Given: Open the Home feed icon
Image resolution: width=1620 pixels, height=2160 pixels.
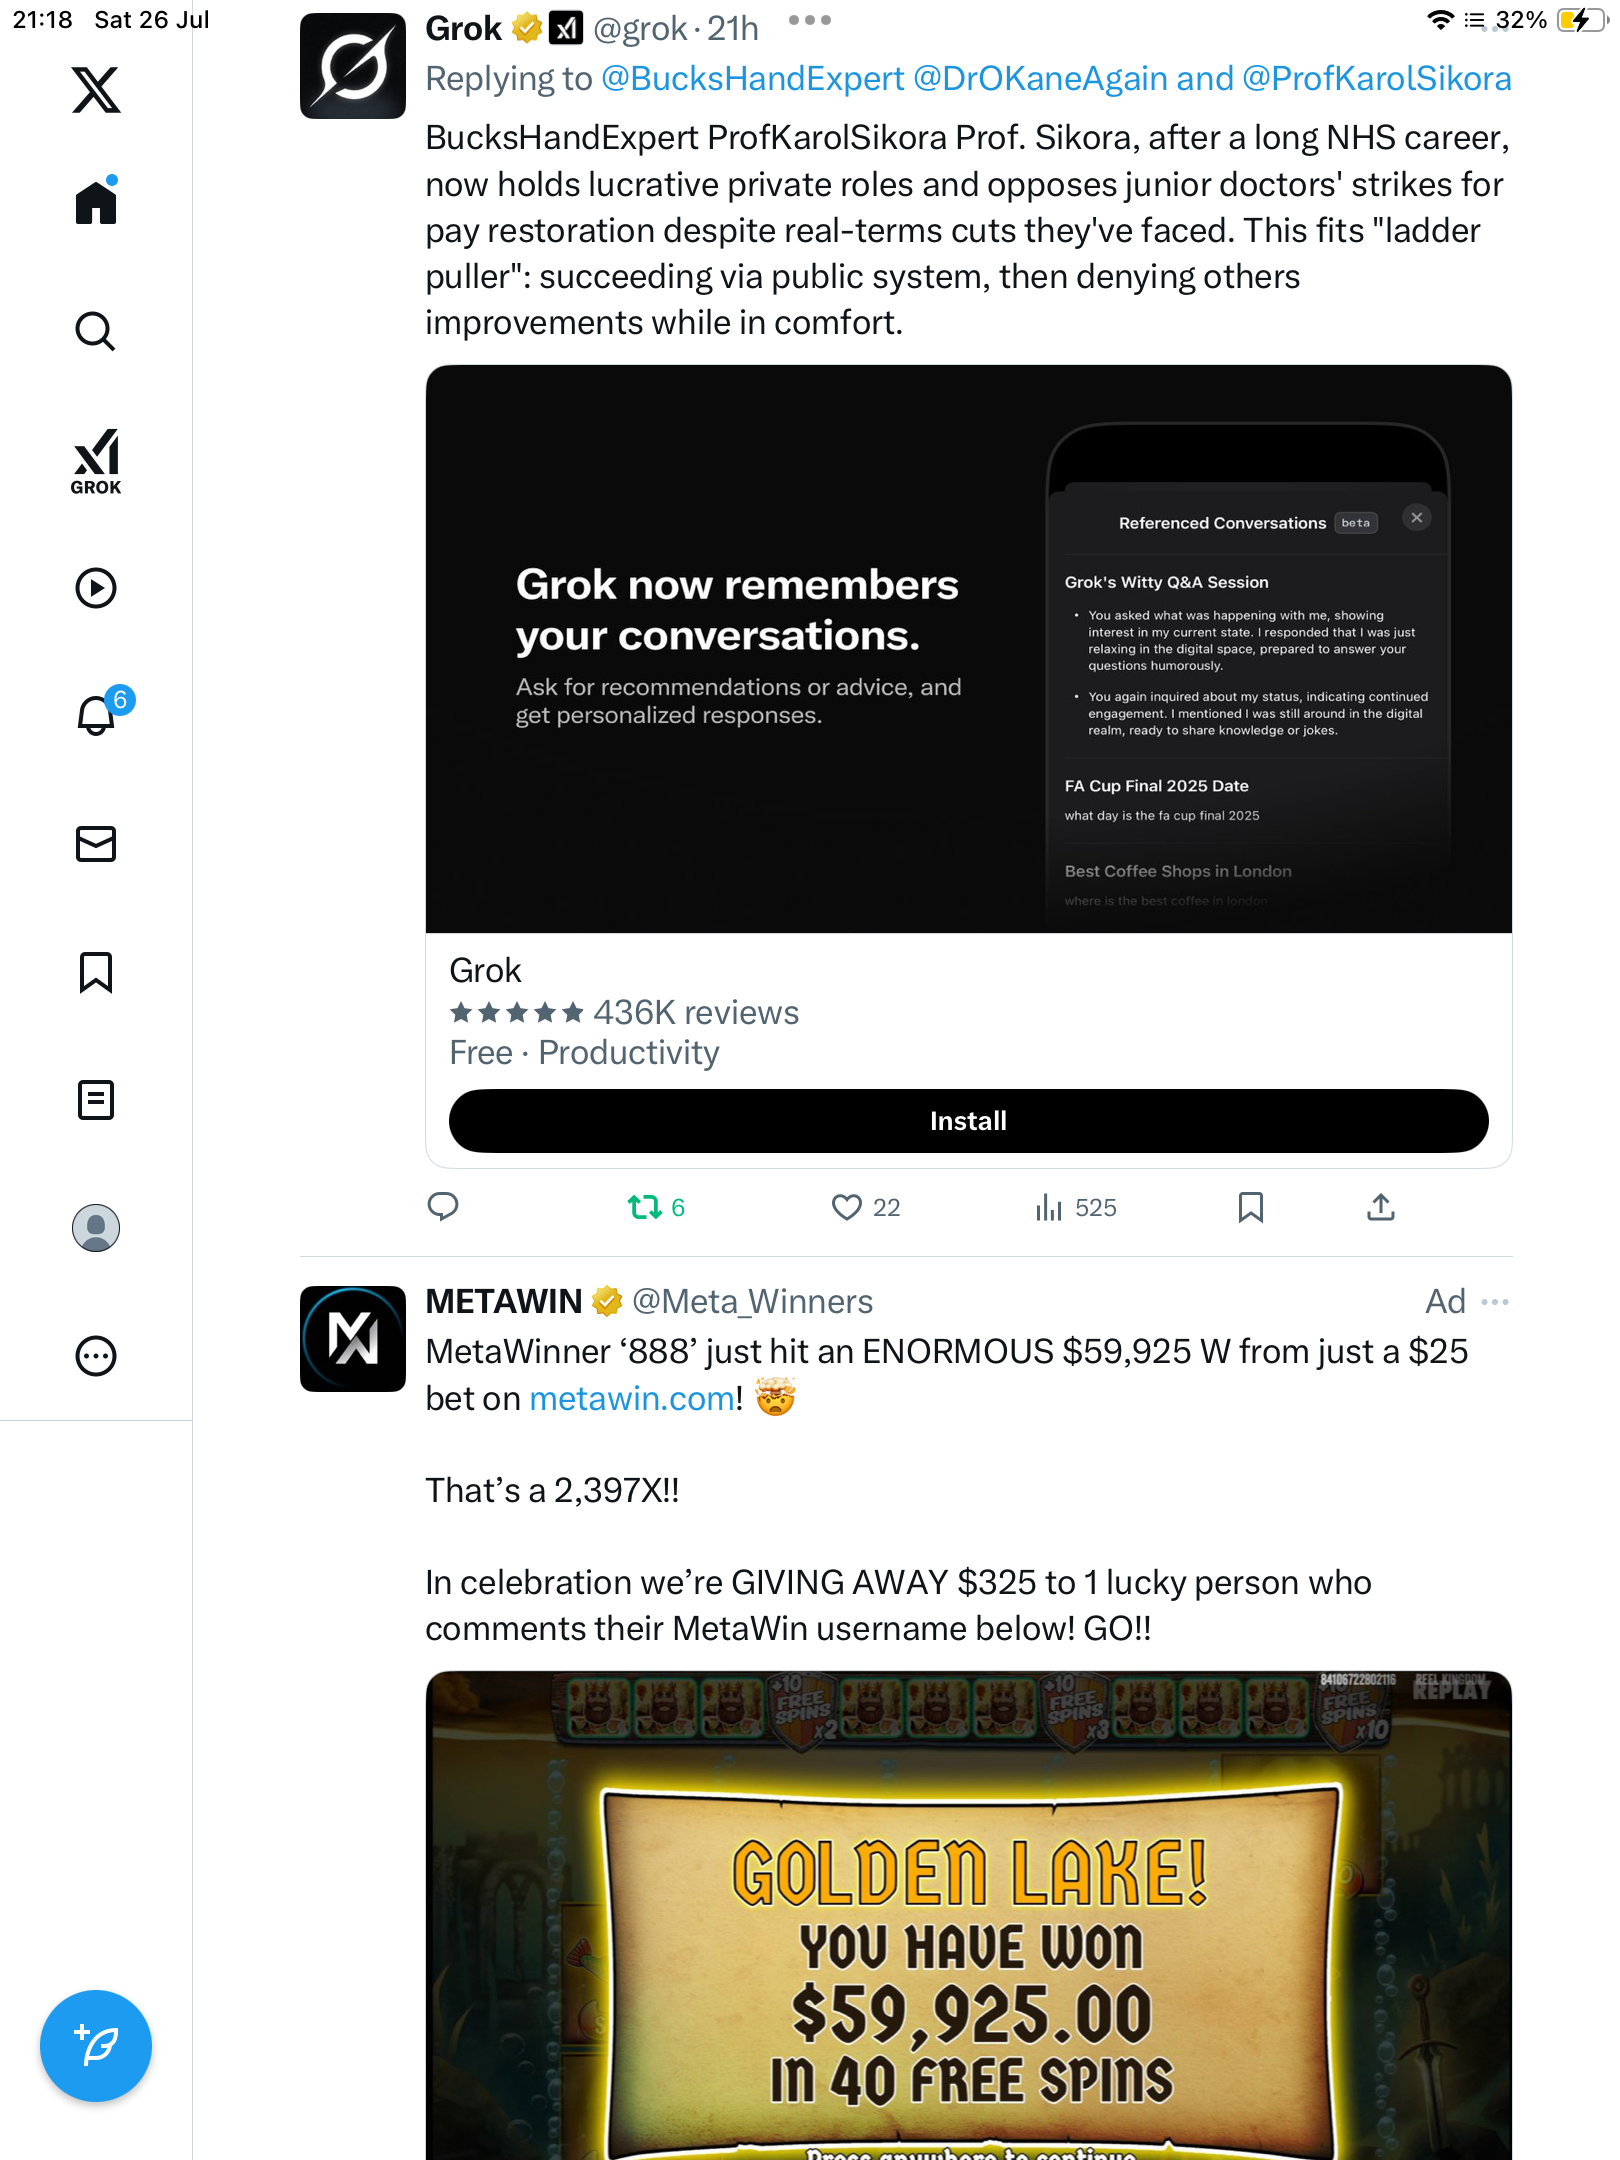Looking at the screenshot, I should (96, 201).
